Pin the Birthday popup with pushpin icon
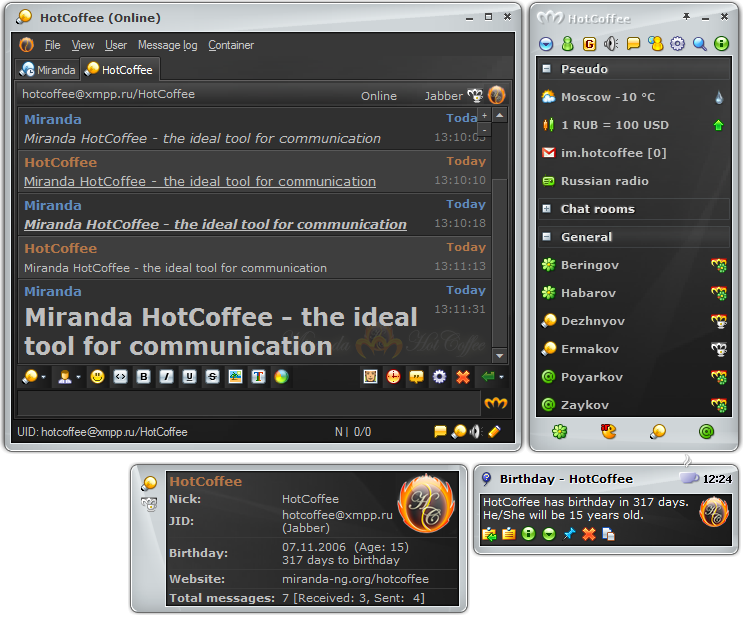Screen dimensions: 743x617 tap(569, 535)
